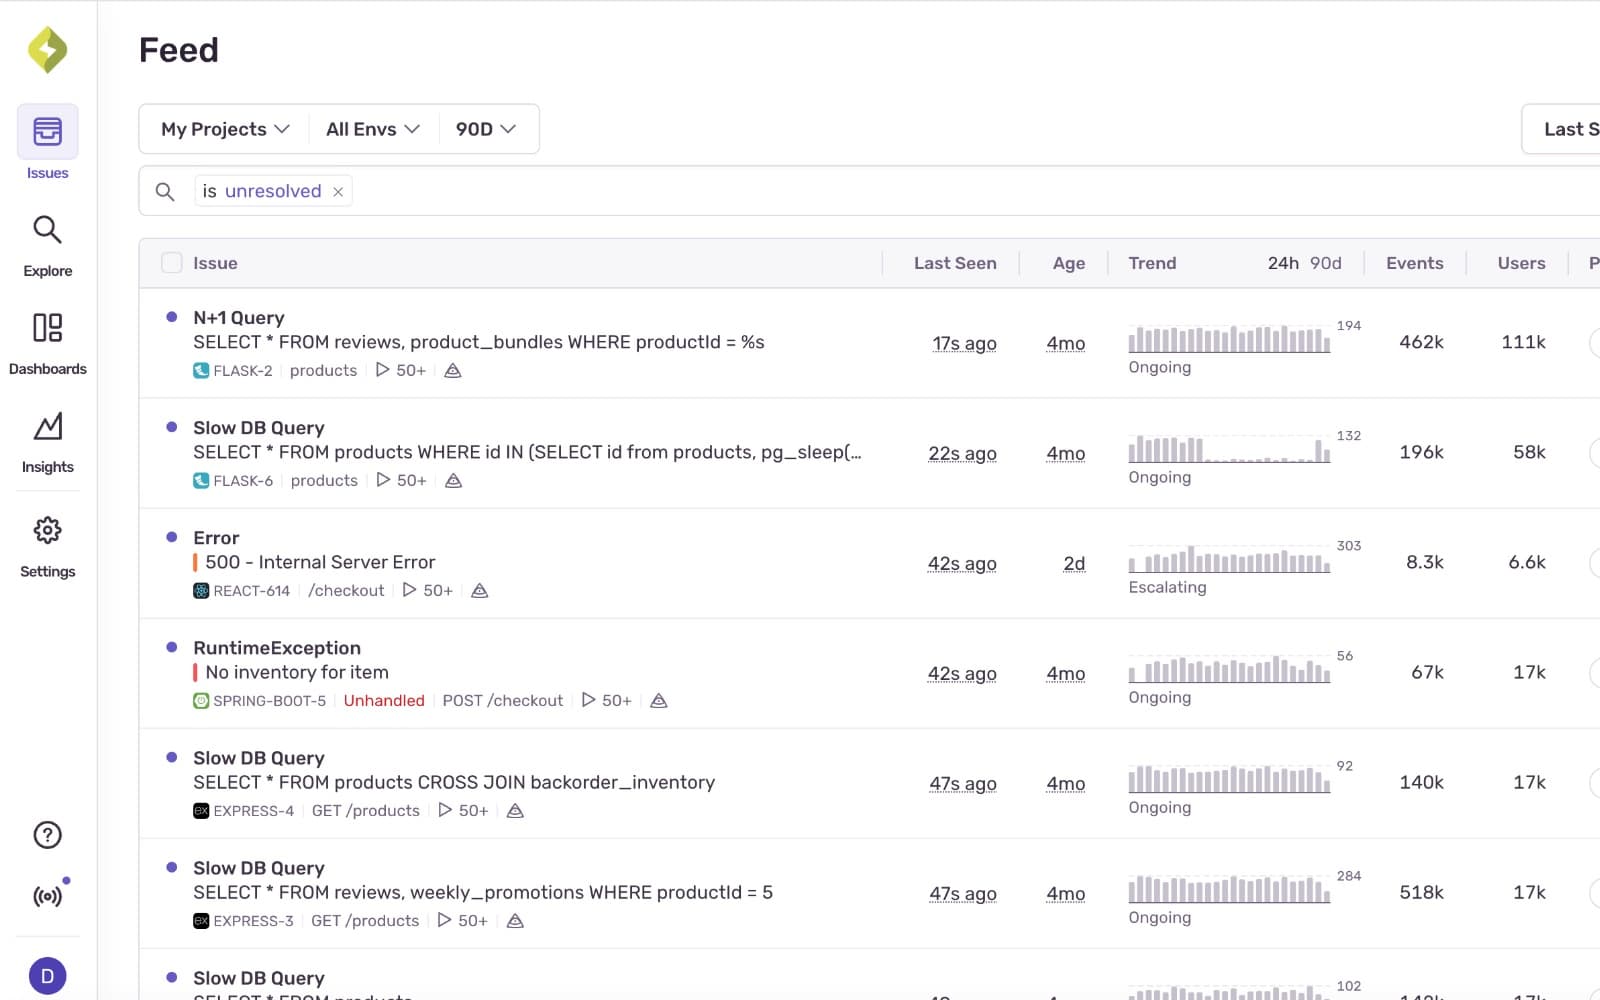1600x1000 pixels.
Task: Click '17s ago' last seen value
Action: (964, 343)
